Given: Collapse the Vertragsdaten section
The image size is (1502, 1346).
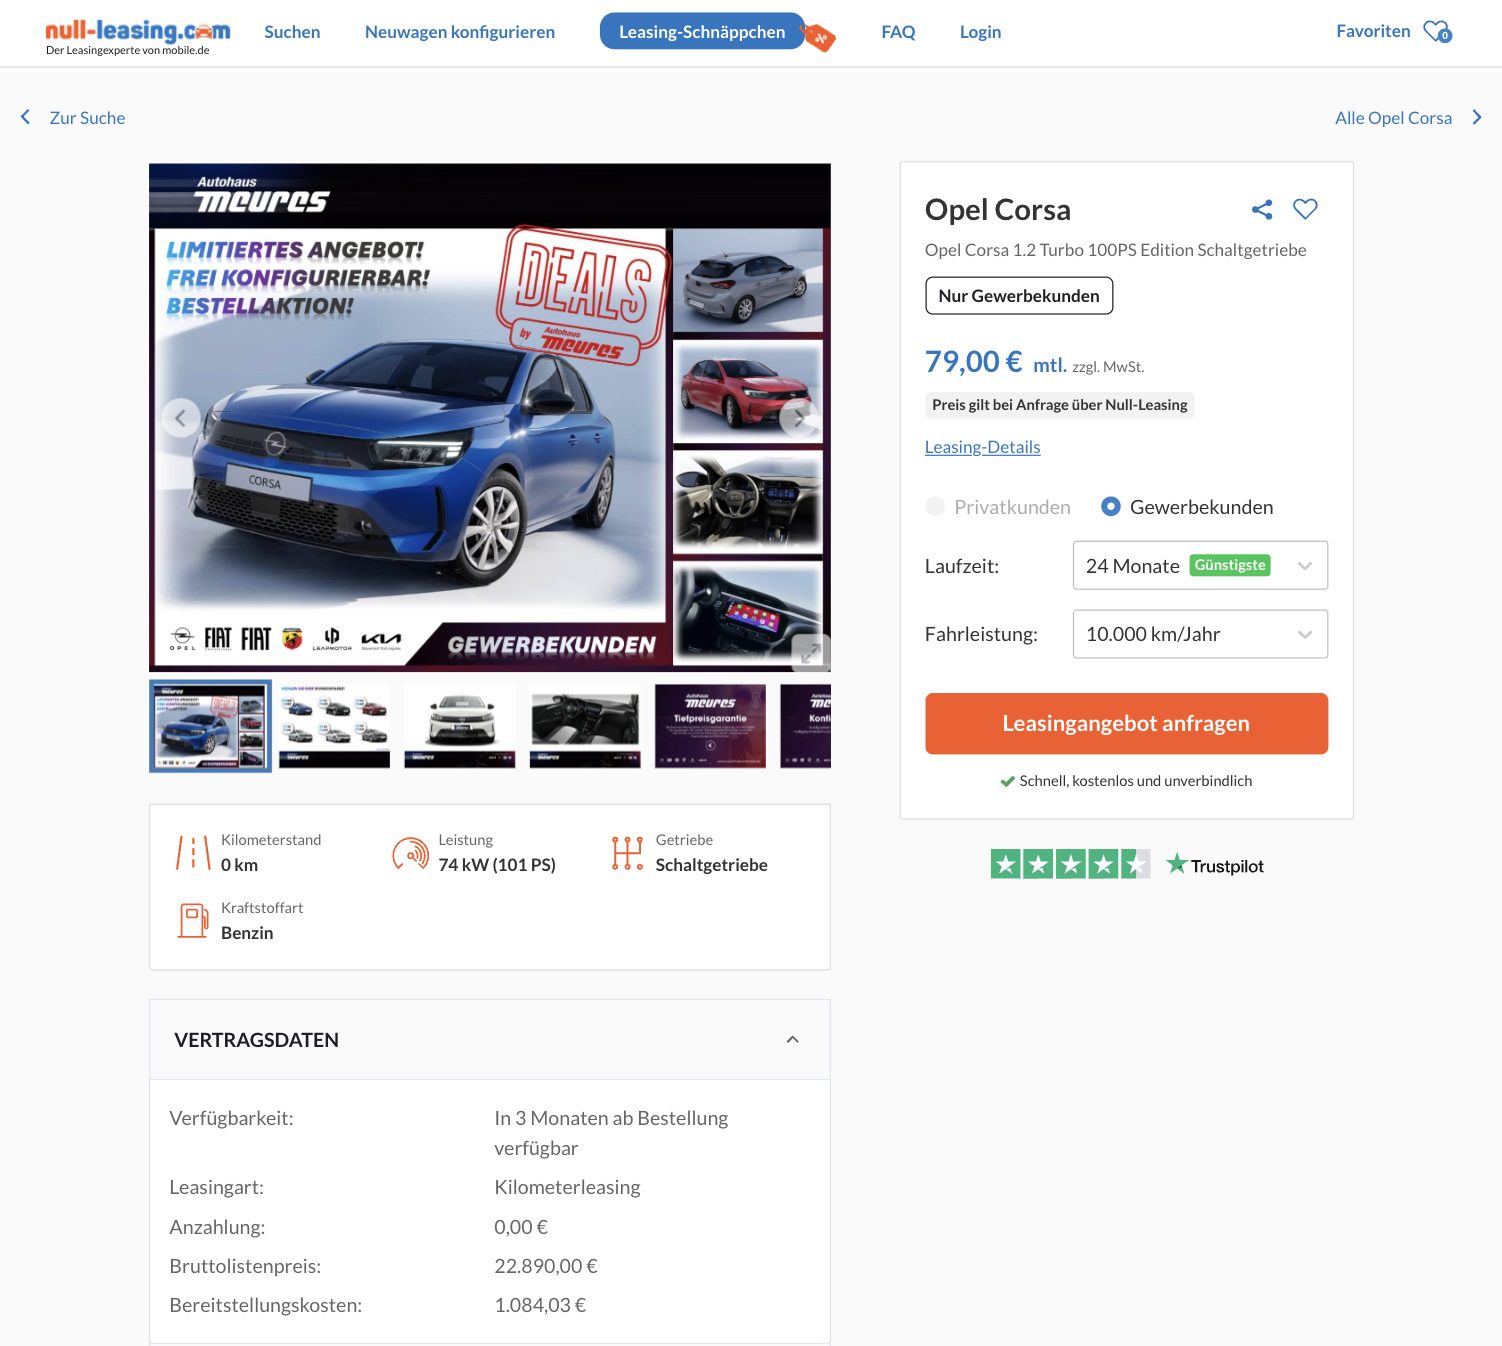Looking at the screenshot, I should 792,1040.
